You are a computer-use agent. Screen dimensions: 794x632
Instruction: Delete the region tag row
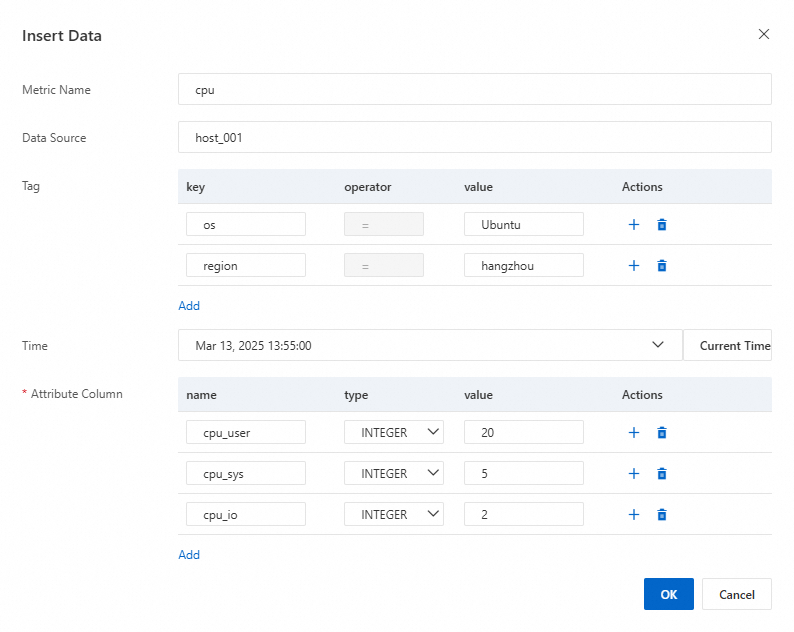[661, 266]
